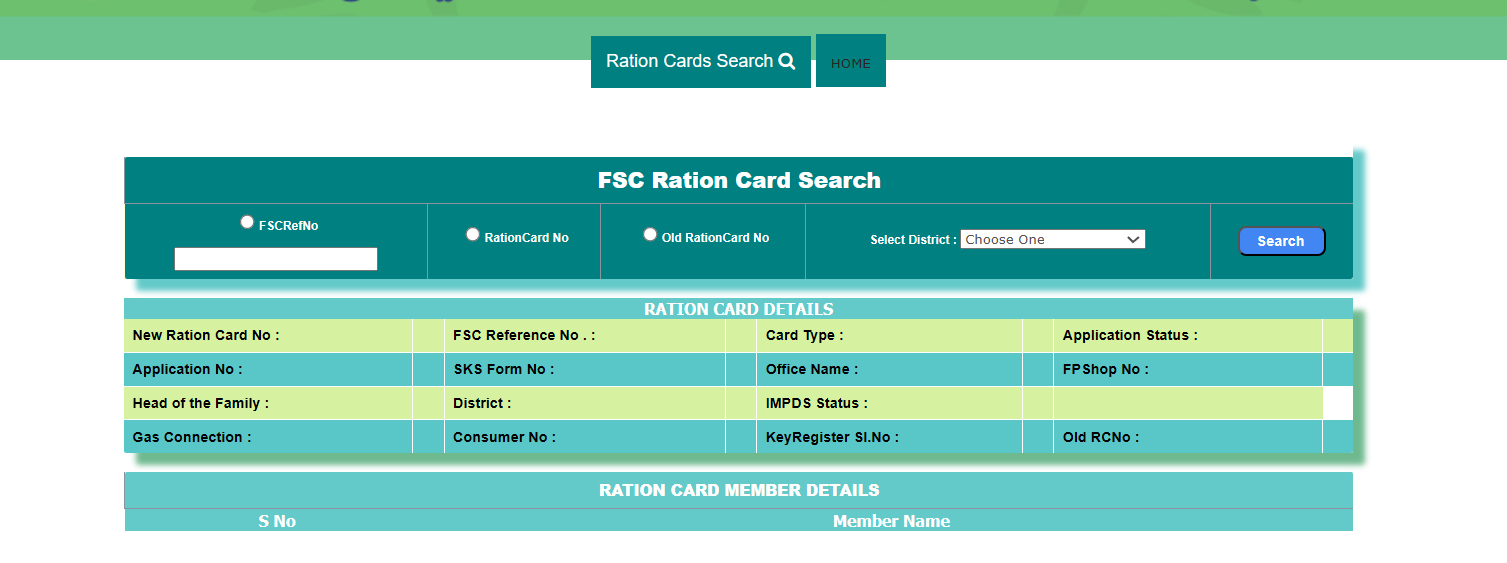Click the Gas Connection label

(192, 437)
